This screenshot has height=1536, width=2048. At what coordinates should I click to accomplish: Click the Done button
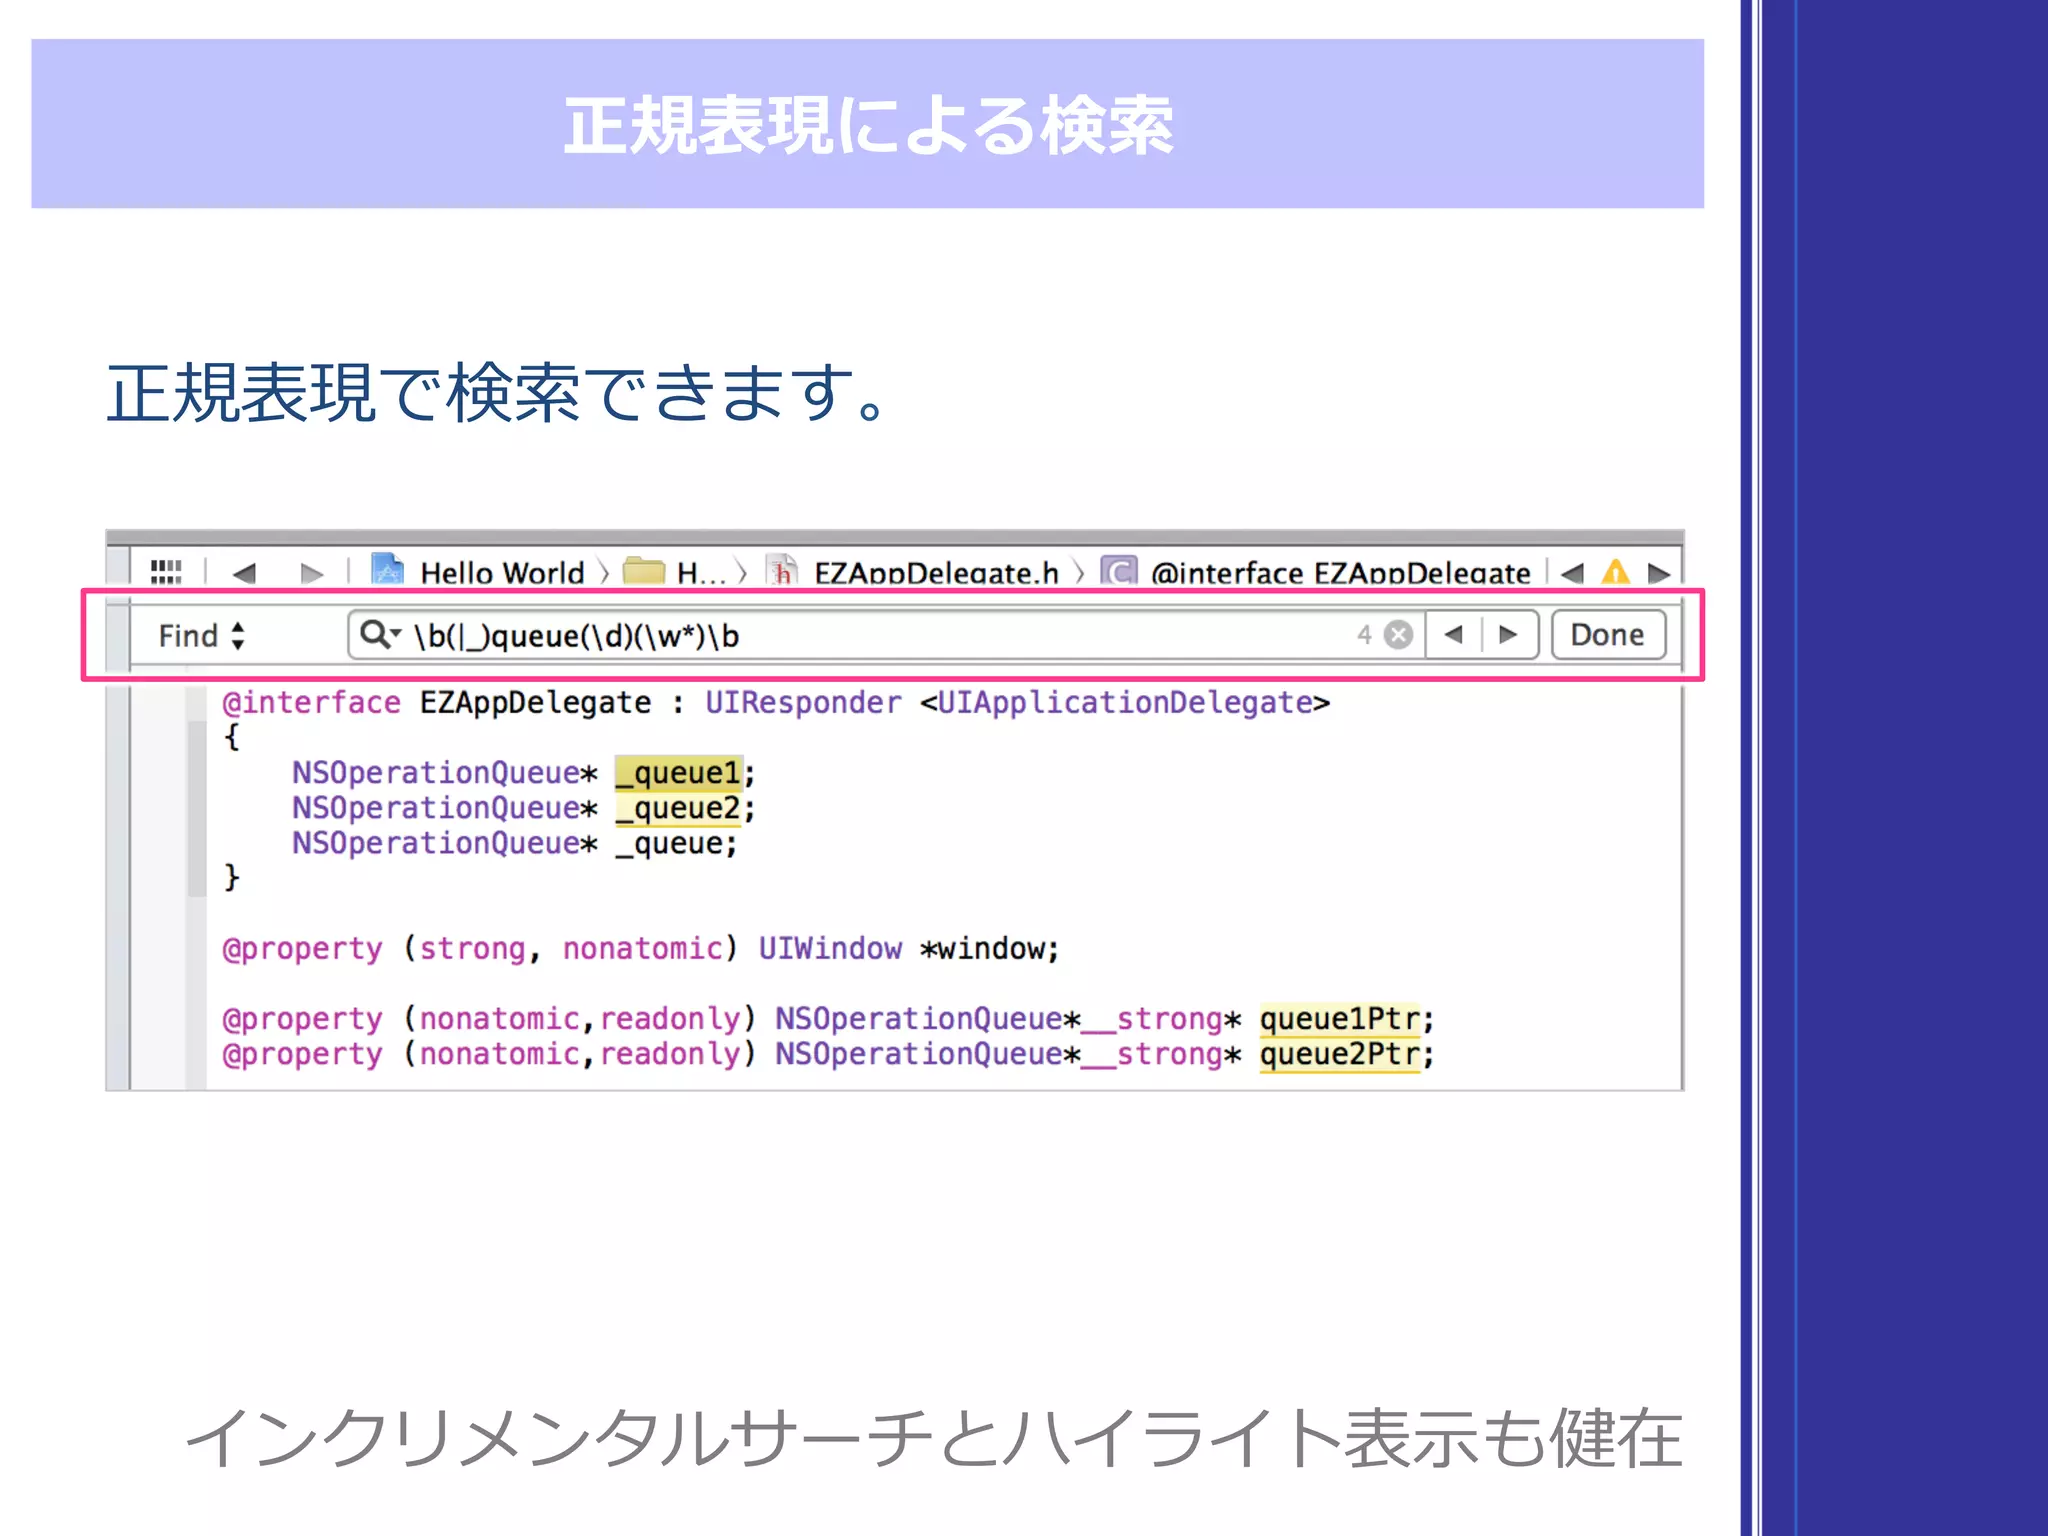pos(1608,634)
